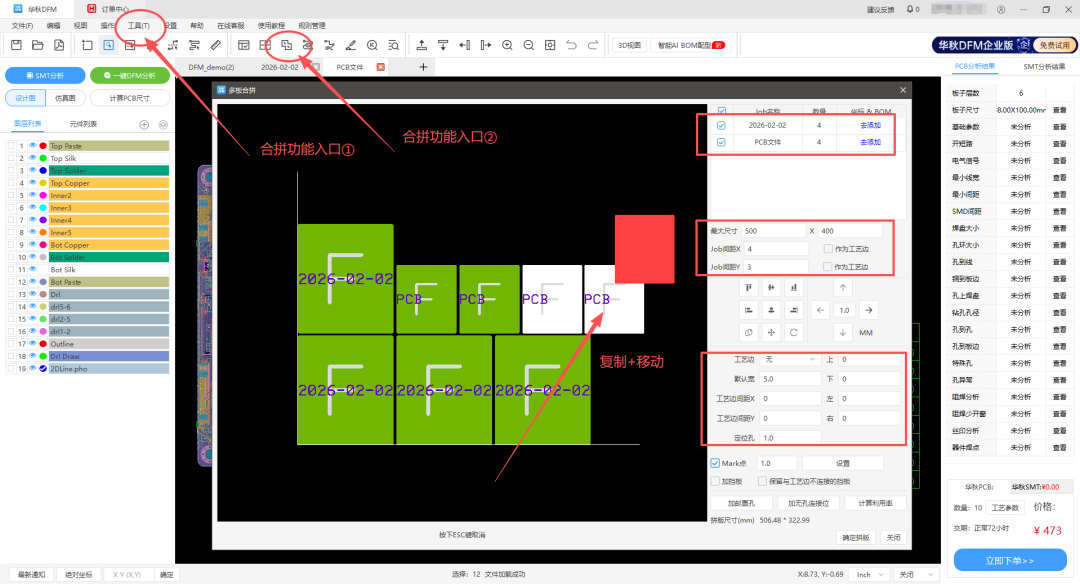Open a file with the folder icon
This screenshot has height=584, width=1080.
tap(38, 45)
